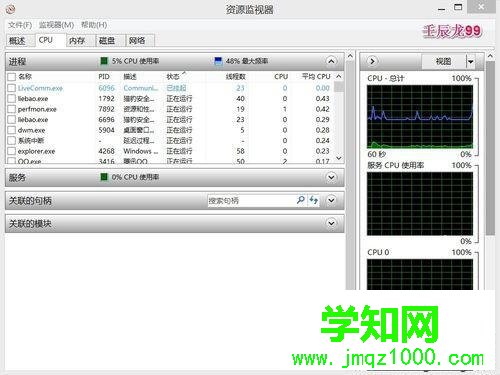The image size is (500, 375).
Task: Switch to the 内存 tab
Action: tap(80, 41)
